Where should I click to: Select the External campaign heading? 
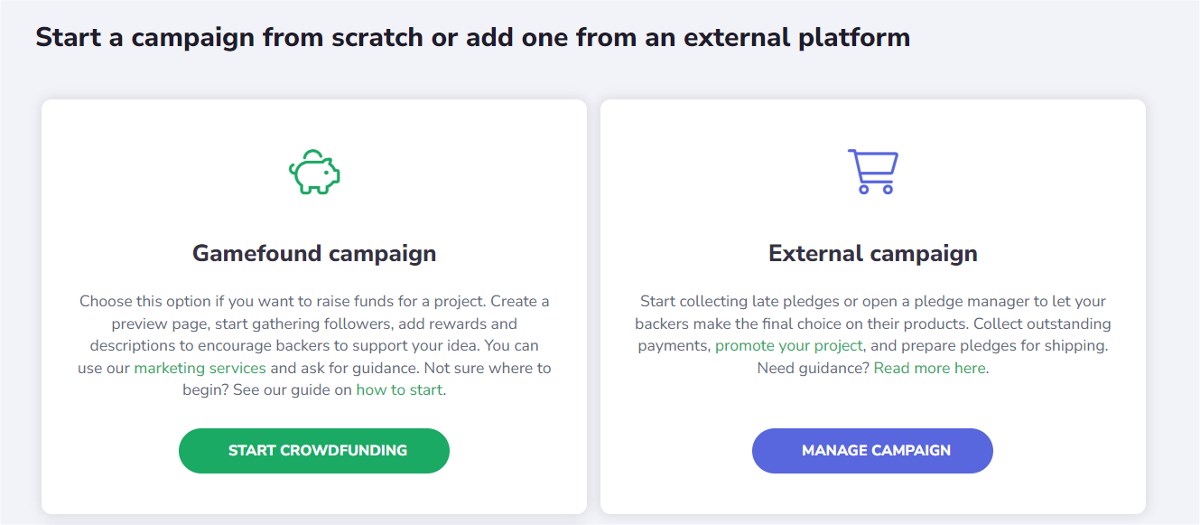pyautogui.click(x=873, y=253)
